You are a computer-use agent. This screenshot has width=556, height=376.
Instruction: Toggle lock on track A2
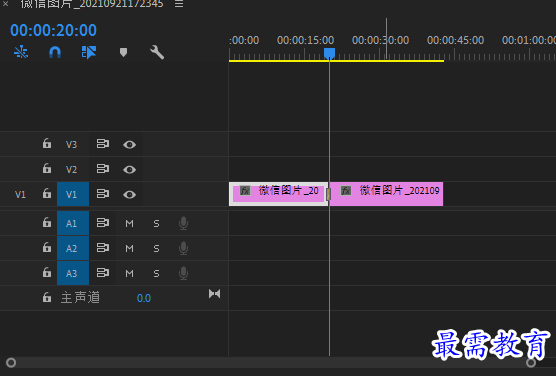(x=47, y=248)
